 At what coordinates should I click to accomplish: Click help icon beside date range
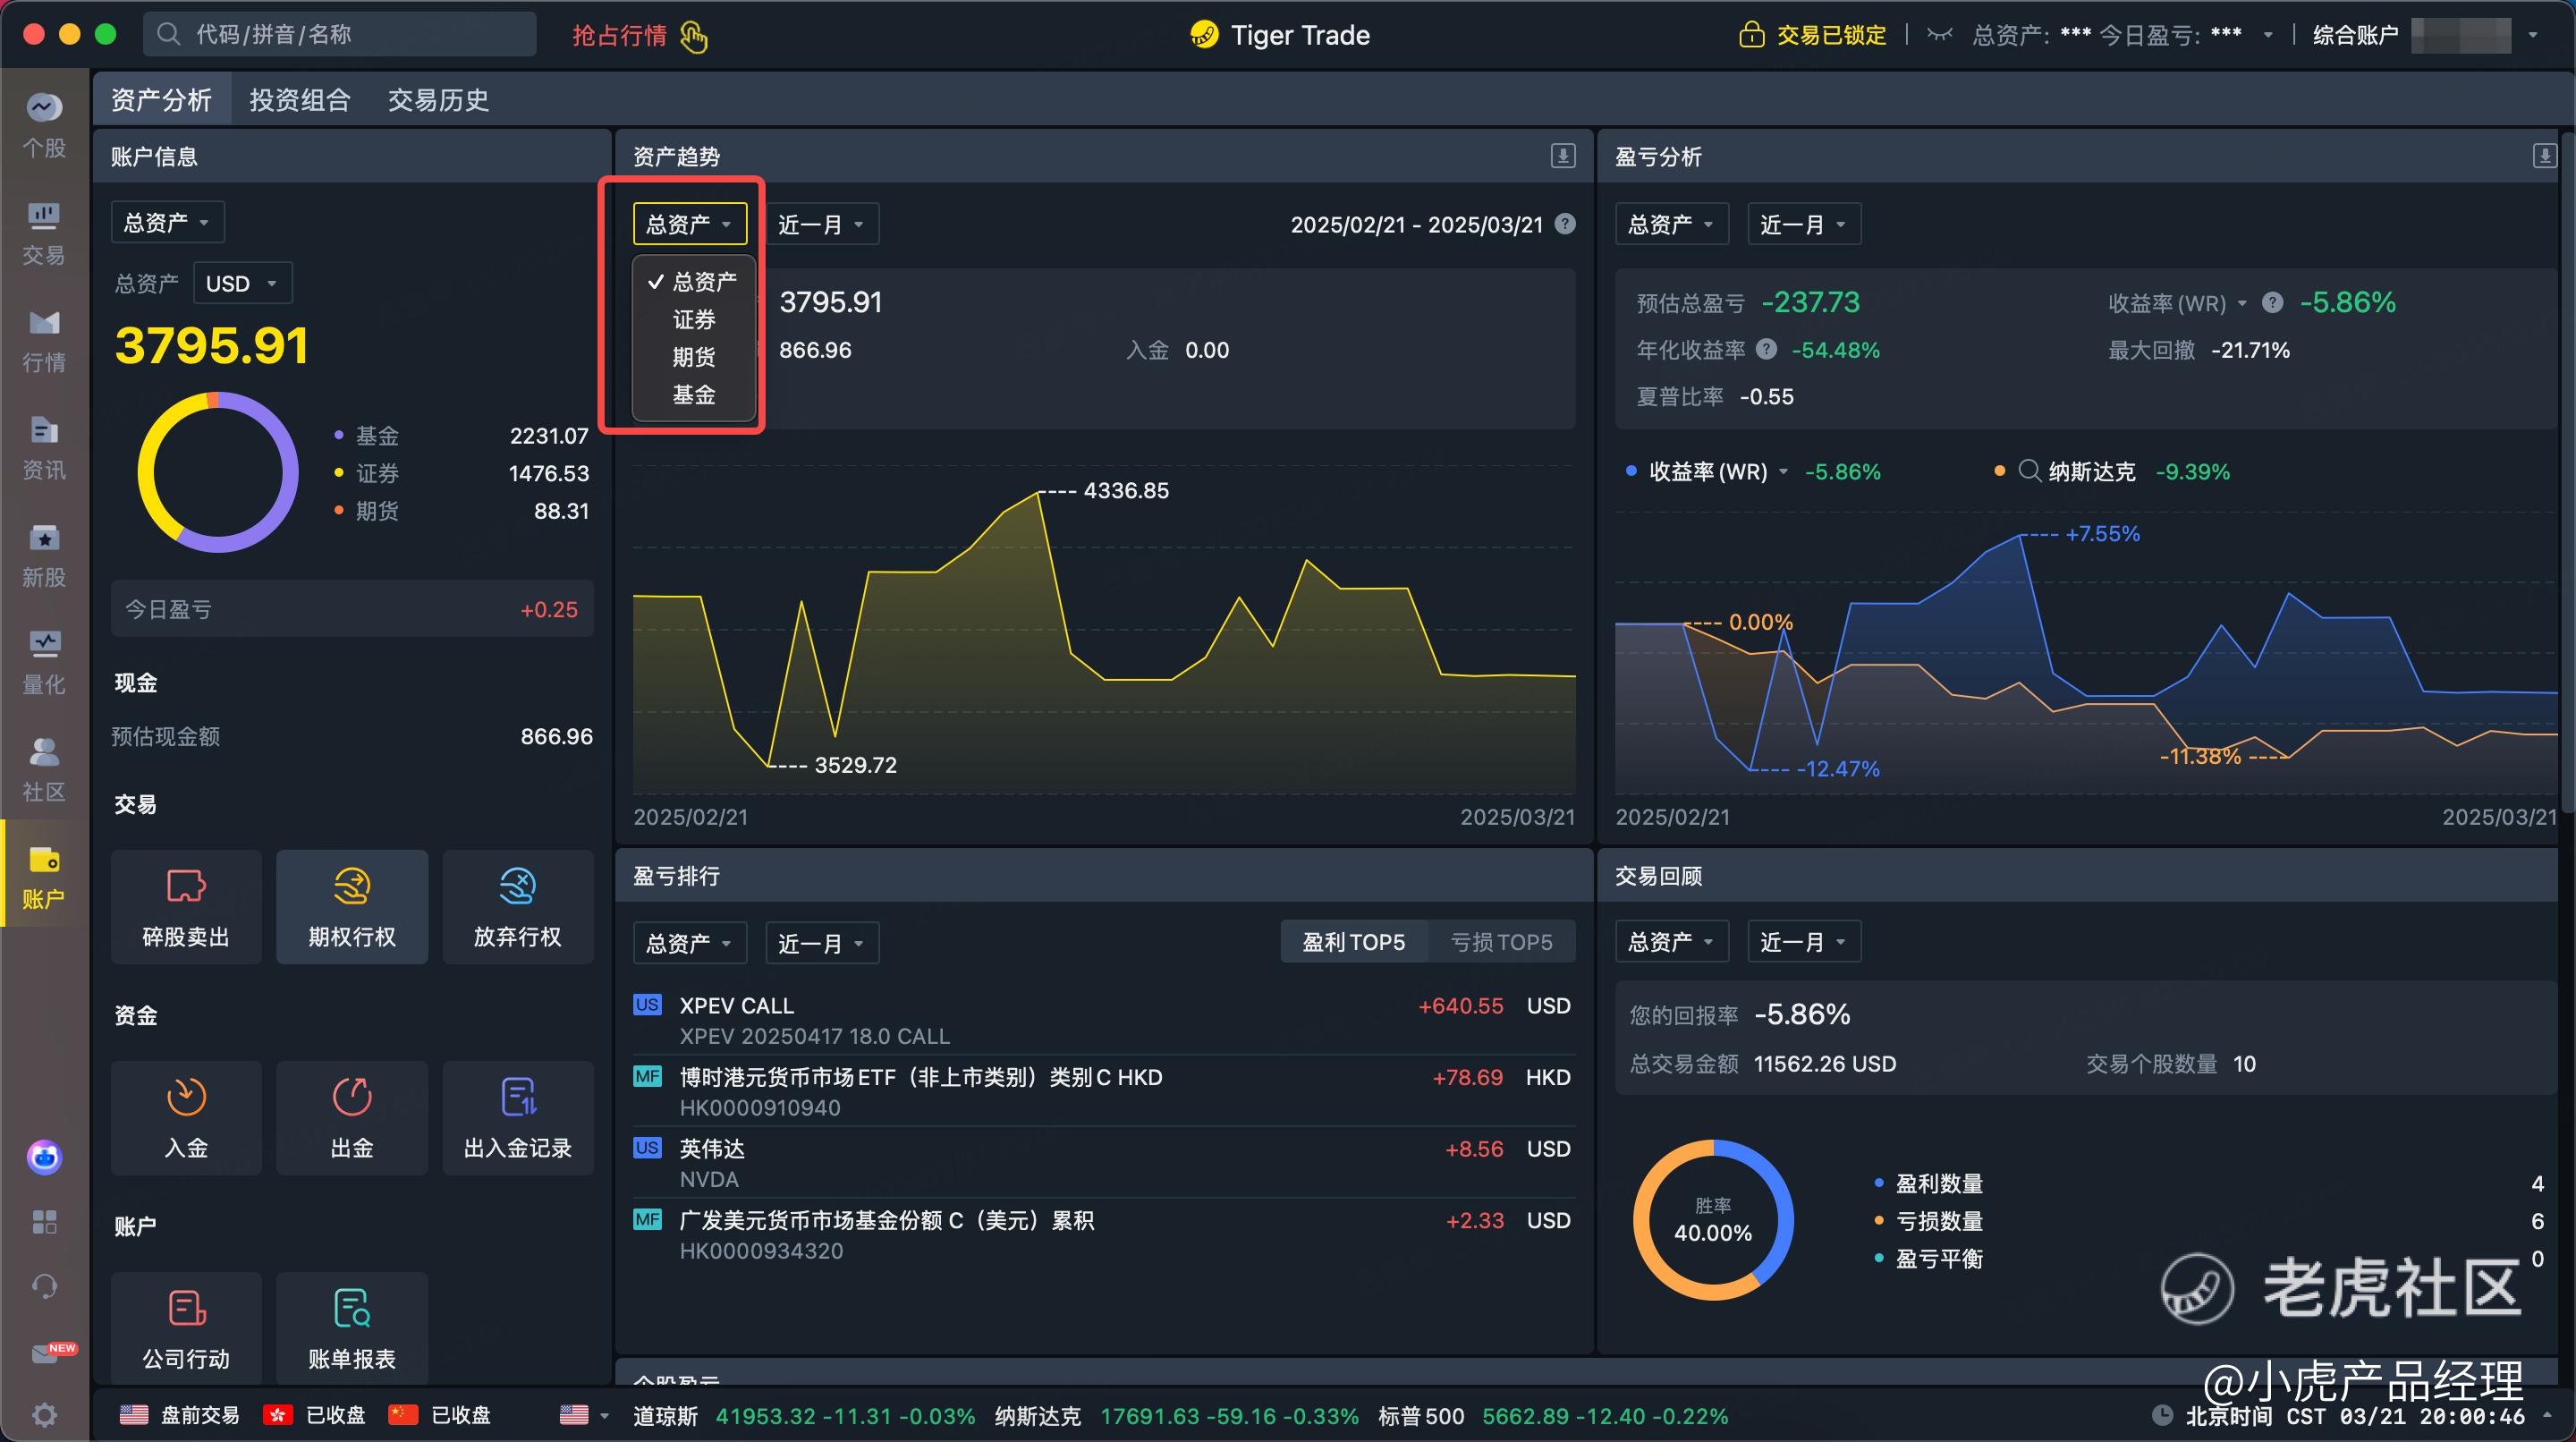point(1566,224)
